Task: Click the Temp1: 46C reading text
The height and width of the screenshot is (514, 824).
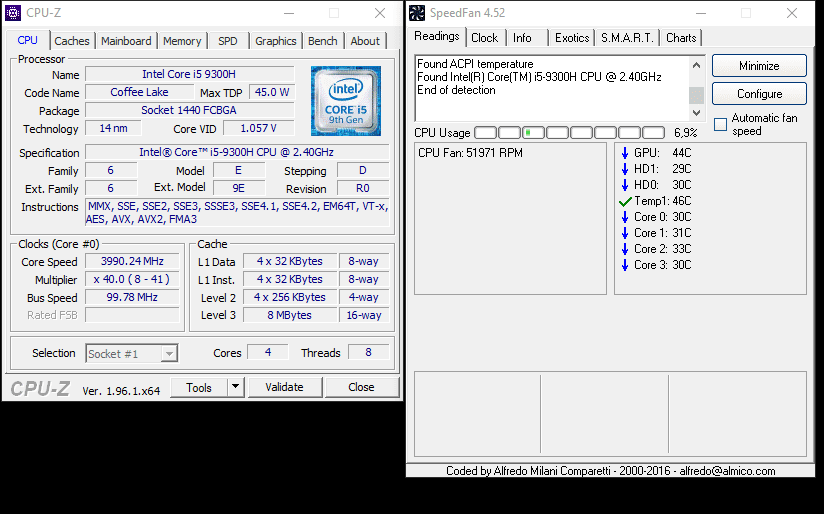Action: point(663,201)
